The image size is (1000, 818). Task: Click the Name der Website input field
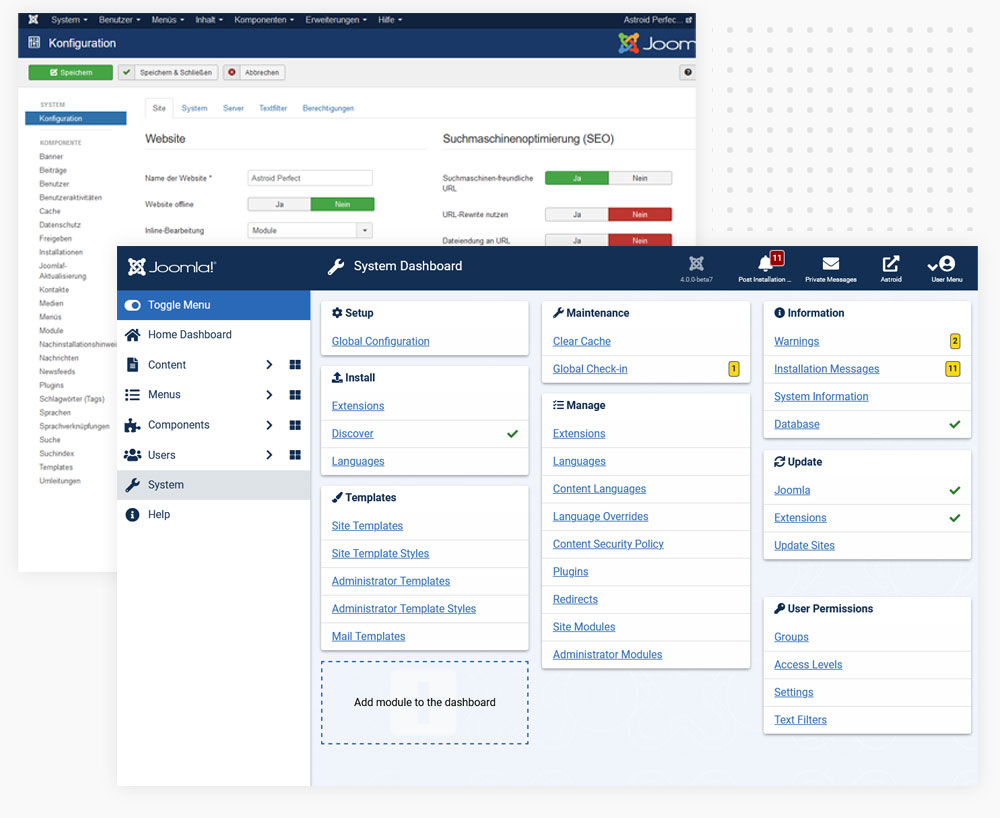[x=310, y=177]
